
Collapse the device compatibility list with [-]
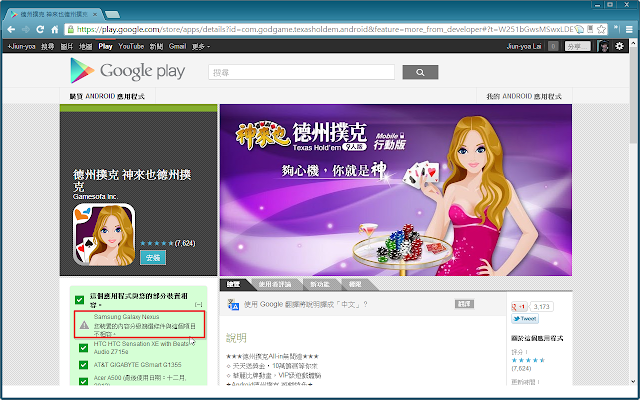pyautogui.click(x=199, y=304)
